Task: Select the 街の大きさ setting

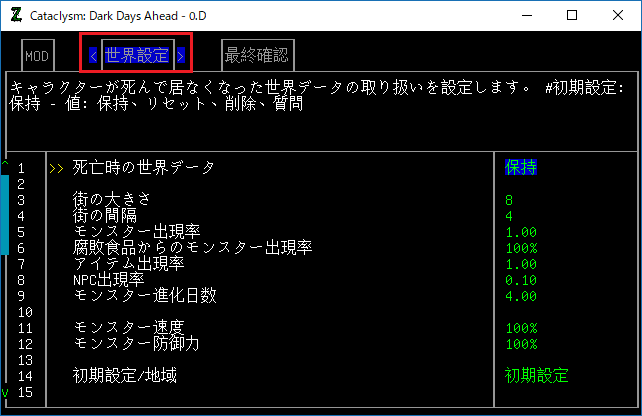Action: coord(111,199)
